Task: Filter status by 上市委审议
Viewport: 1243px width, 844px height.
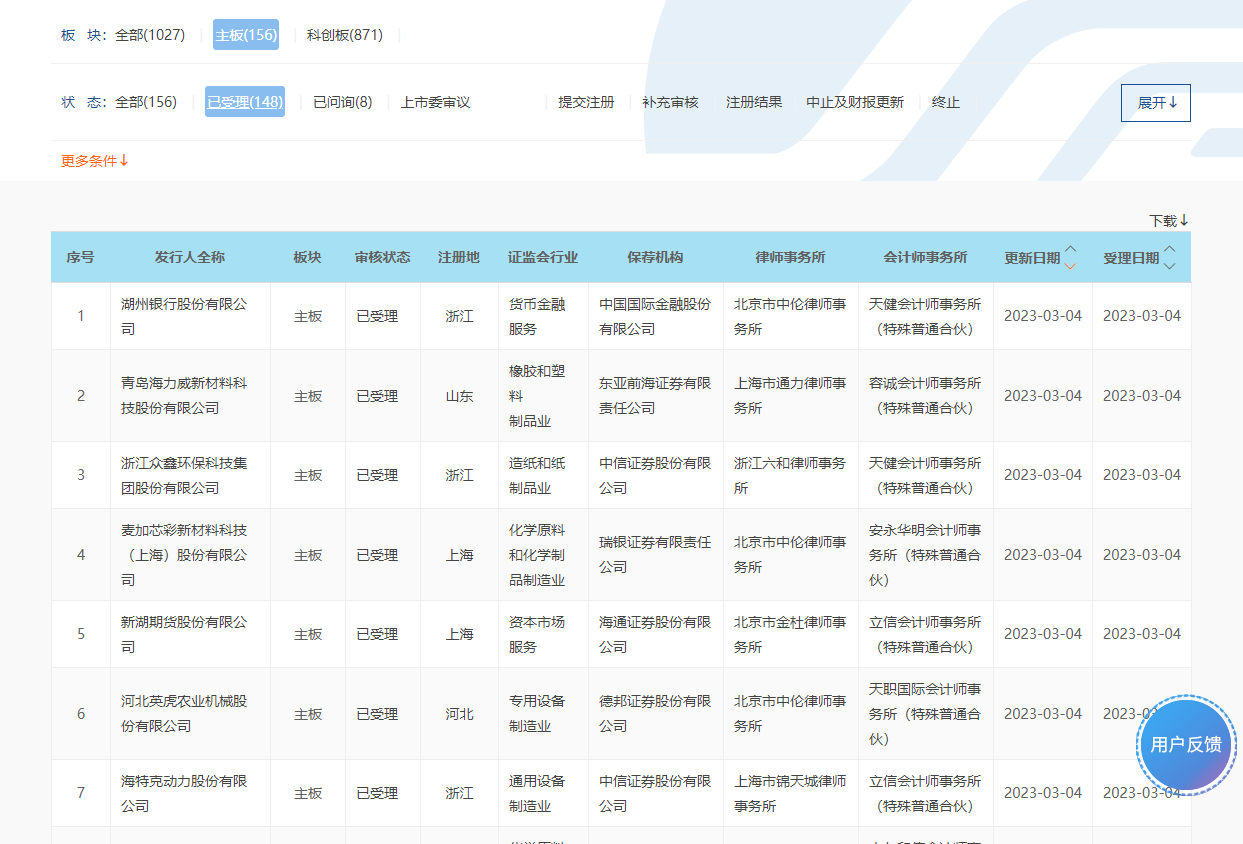Action: [435, 102]
